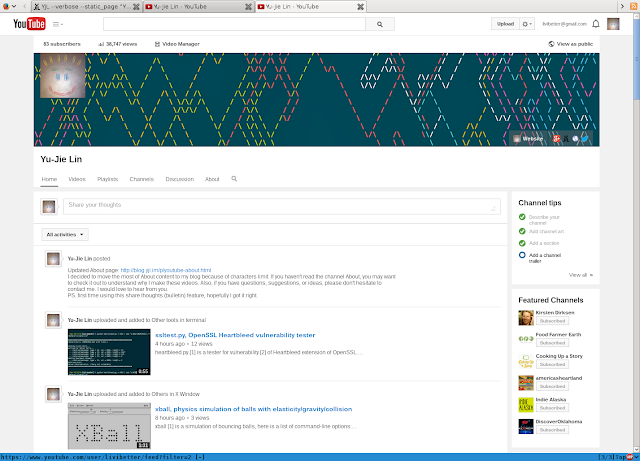Toggle Subscribed button for DiscoverOklahoma
Screen dimensions: 640x461
552,430
